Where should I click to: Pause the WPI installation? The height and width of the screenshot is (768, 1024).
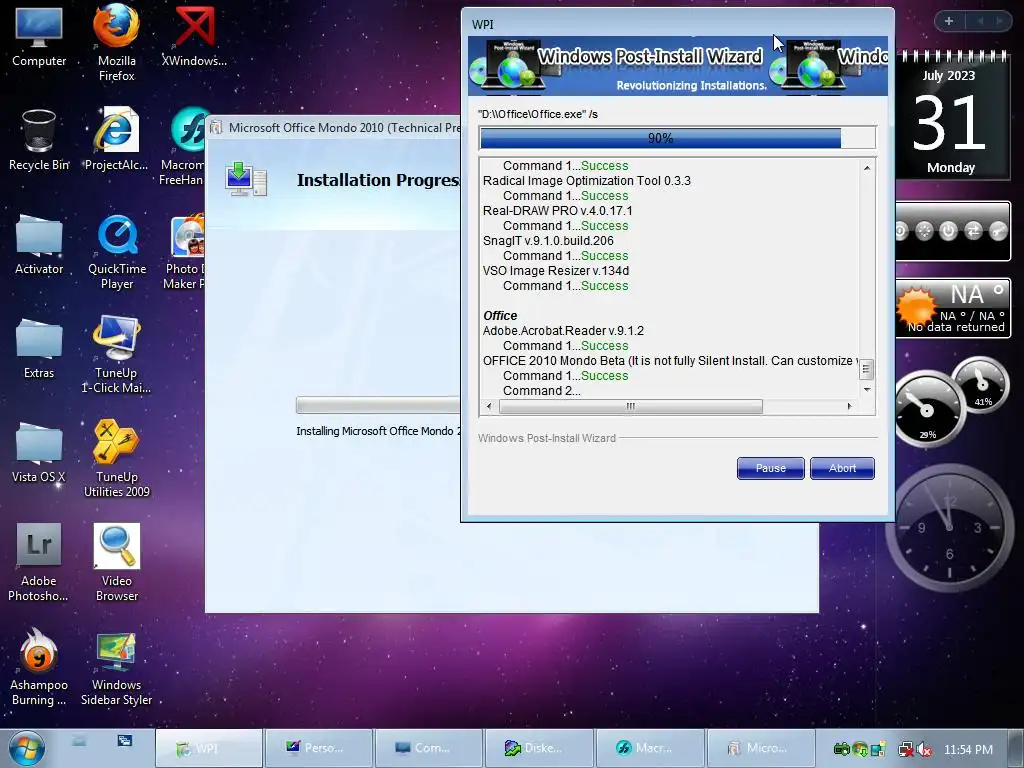click(771, 468)
